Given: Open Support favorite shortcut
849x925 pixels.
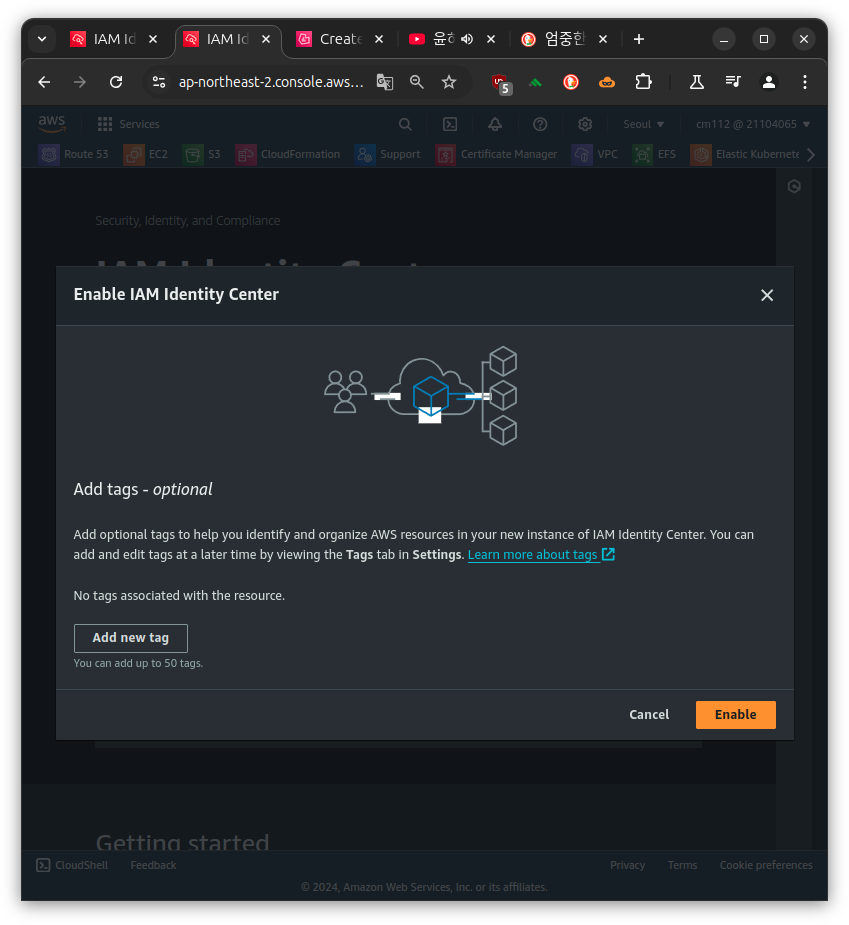Looking at the screenshot, I should click(x=388, y=155).
